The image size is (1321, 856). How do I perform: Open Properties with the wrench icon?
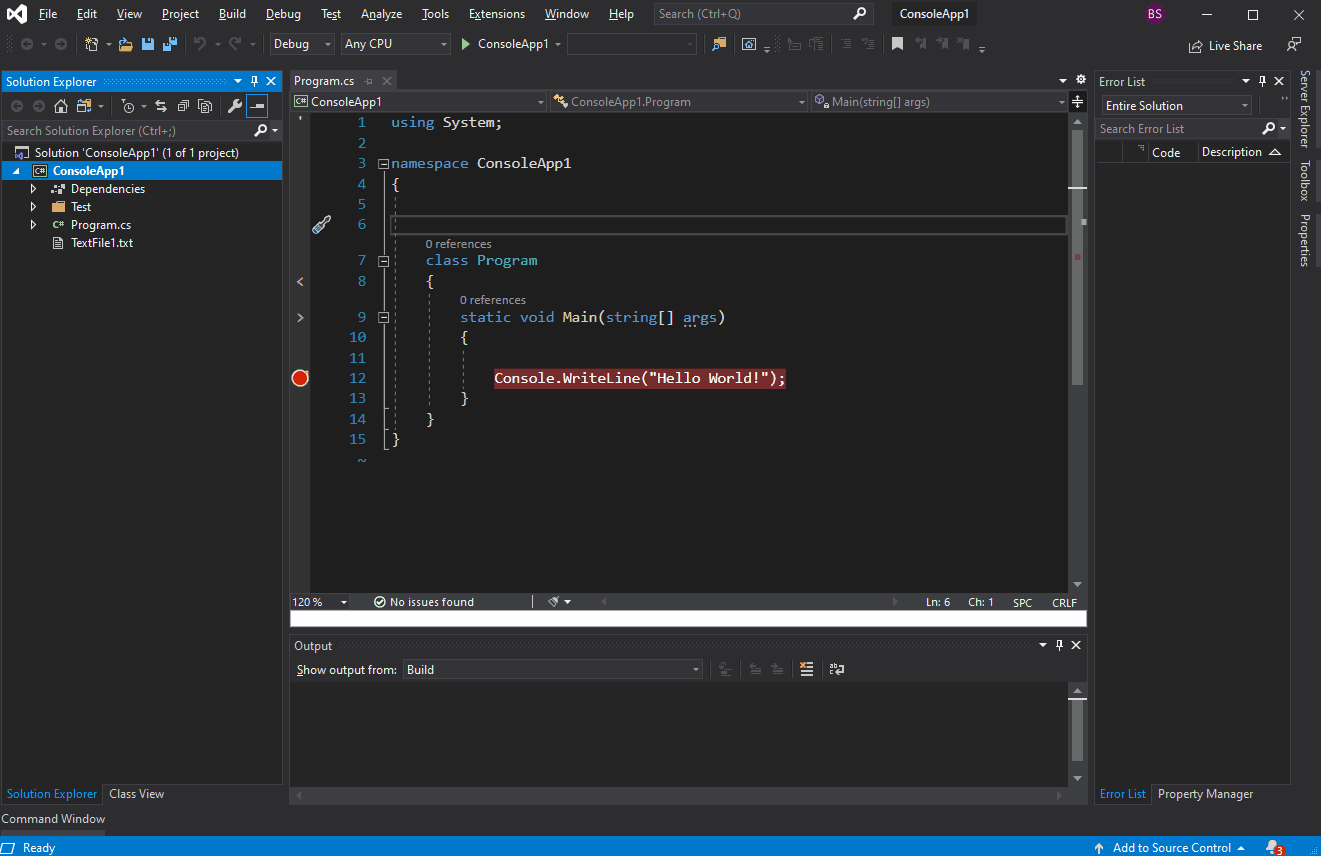pyautogui.click(x=235, y=106)
